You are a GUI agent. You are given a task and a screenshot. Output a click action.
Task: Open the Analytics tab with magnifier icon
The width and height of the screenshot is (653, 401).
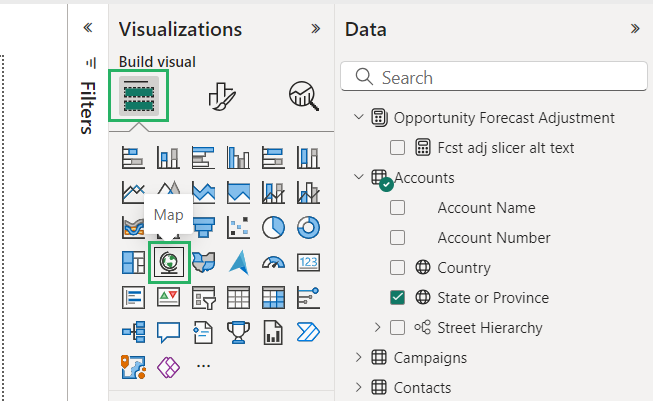coord(303,95)
